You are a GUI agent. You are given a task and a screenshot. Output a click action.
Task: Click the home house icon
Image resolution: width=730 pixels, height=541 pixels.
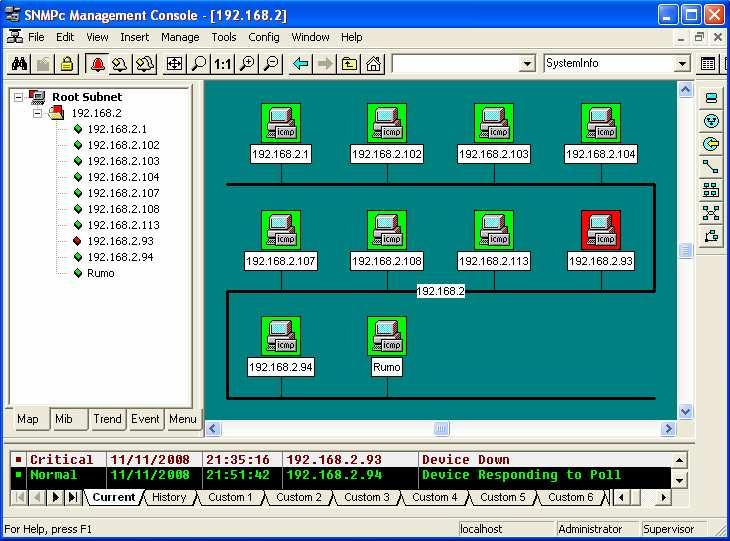373,64
